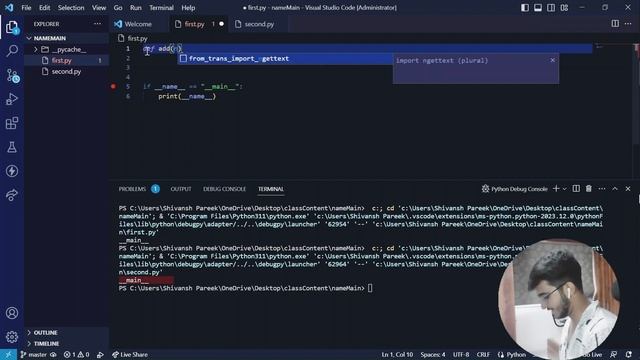Open the launch profile dropdown arrow
The width and height of the screenshot is (640, 360).
pos(565,189)
